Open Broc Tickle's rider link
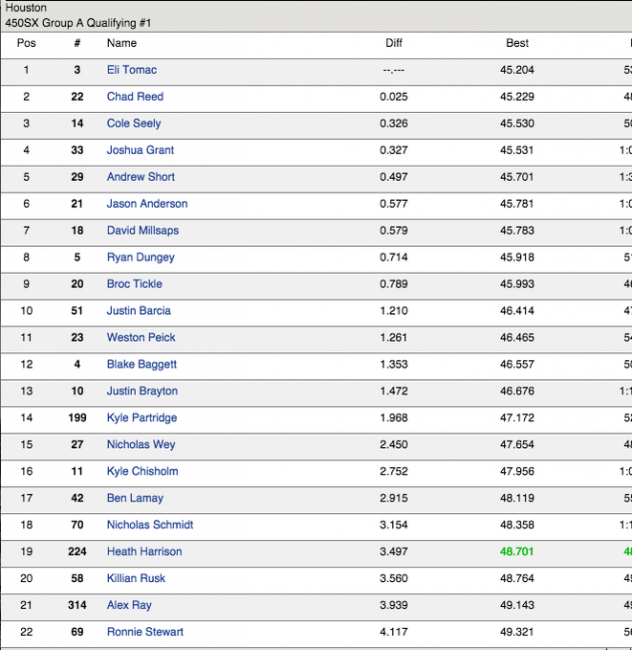 [x=136, y=284]
